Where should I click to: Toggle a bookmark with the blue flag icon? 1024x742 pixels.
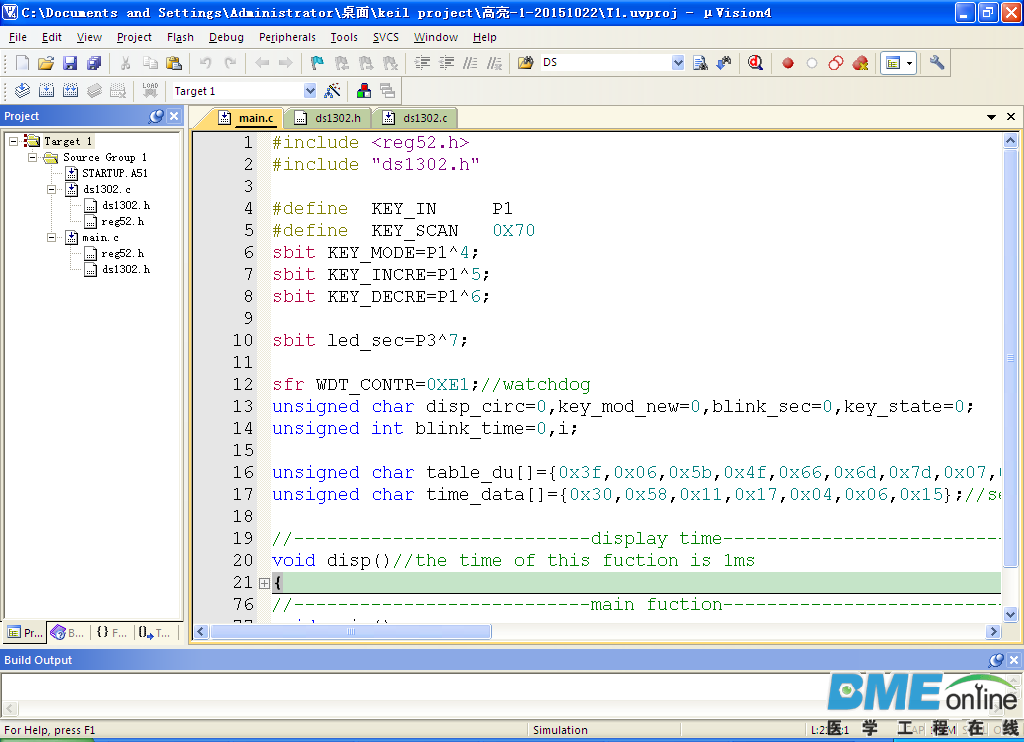tap(317, 63)
